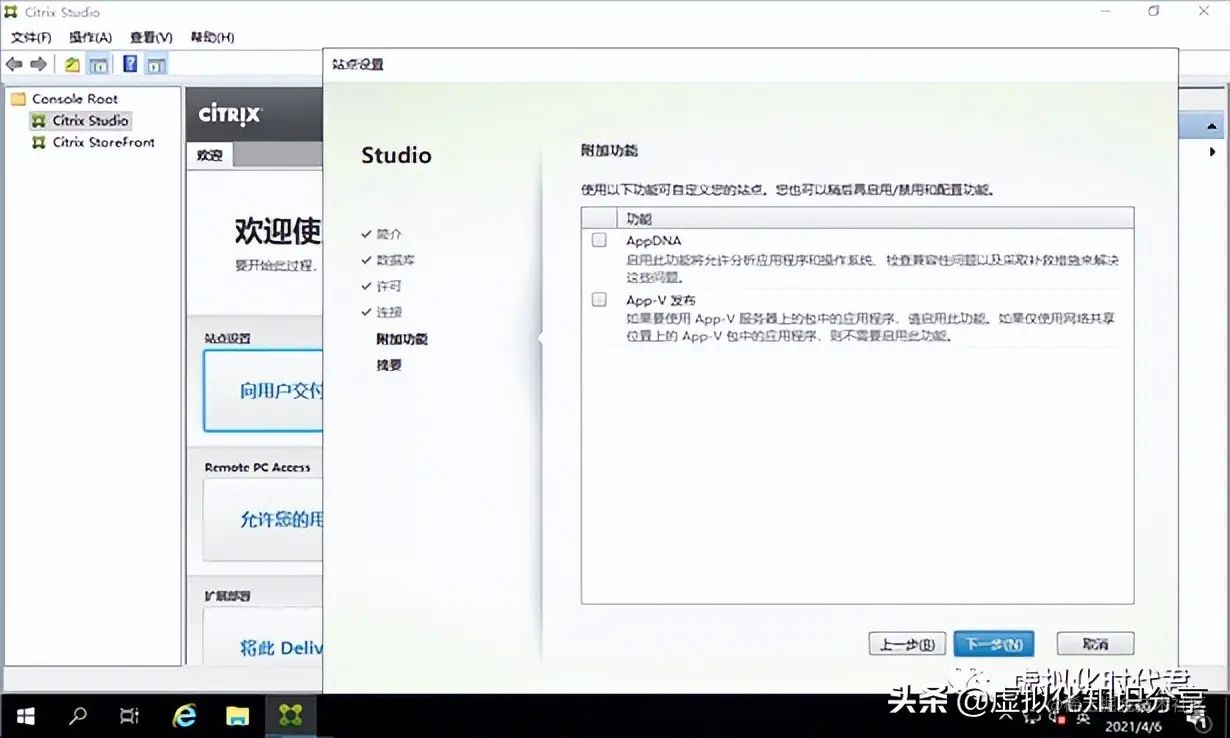Open the 查看(V) menu
The image size is (1230, 738).
tap(150, 36)
